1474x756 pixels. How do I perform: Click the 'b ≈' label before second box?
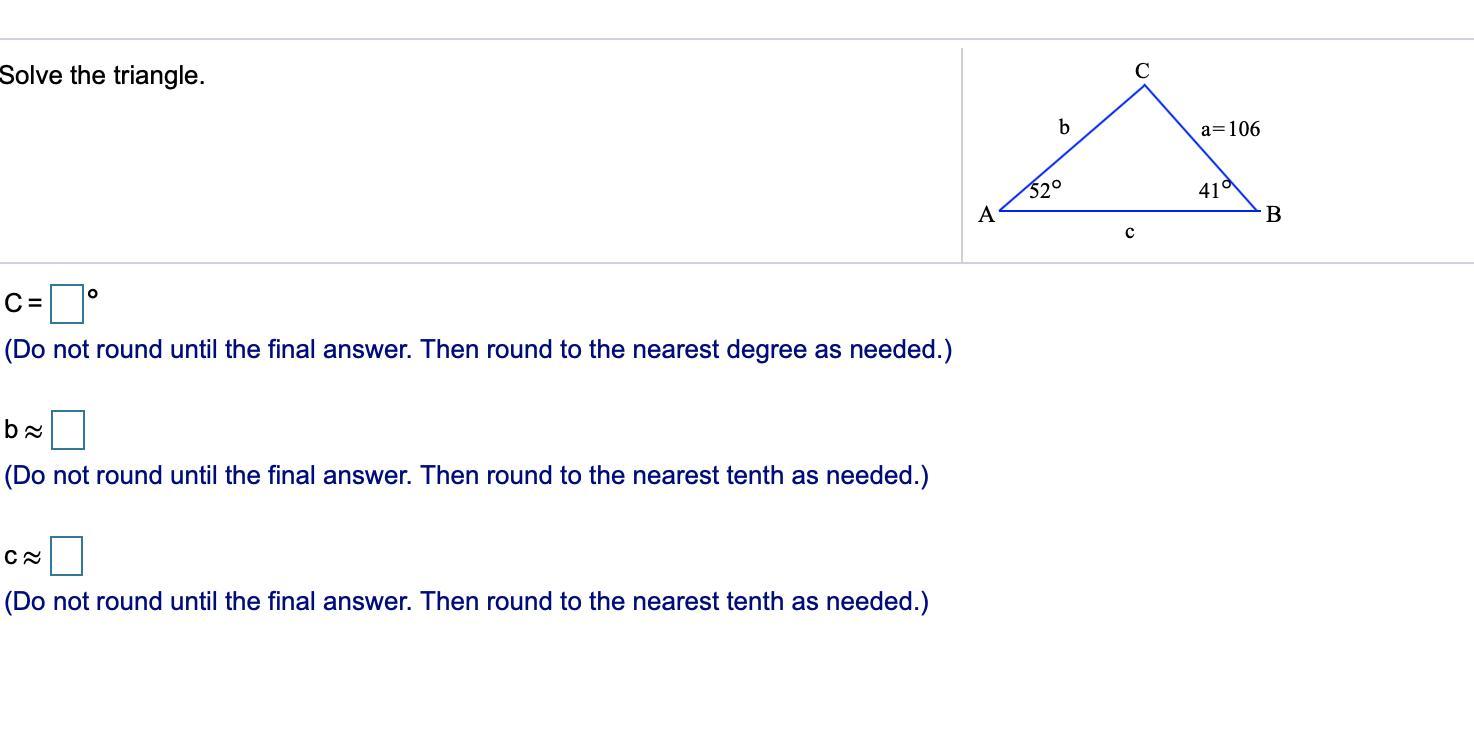[23, 431]
